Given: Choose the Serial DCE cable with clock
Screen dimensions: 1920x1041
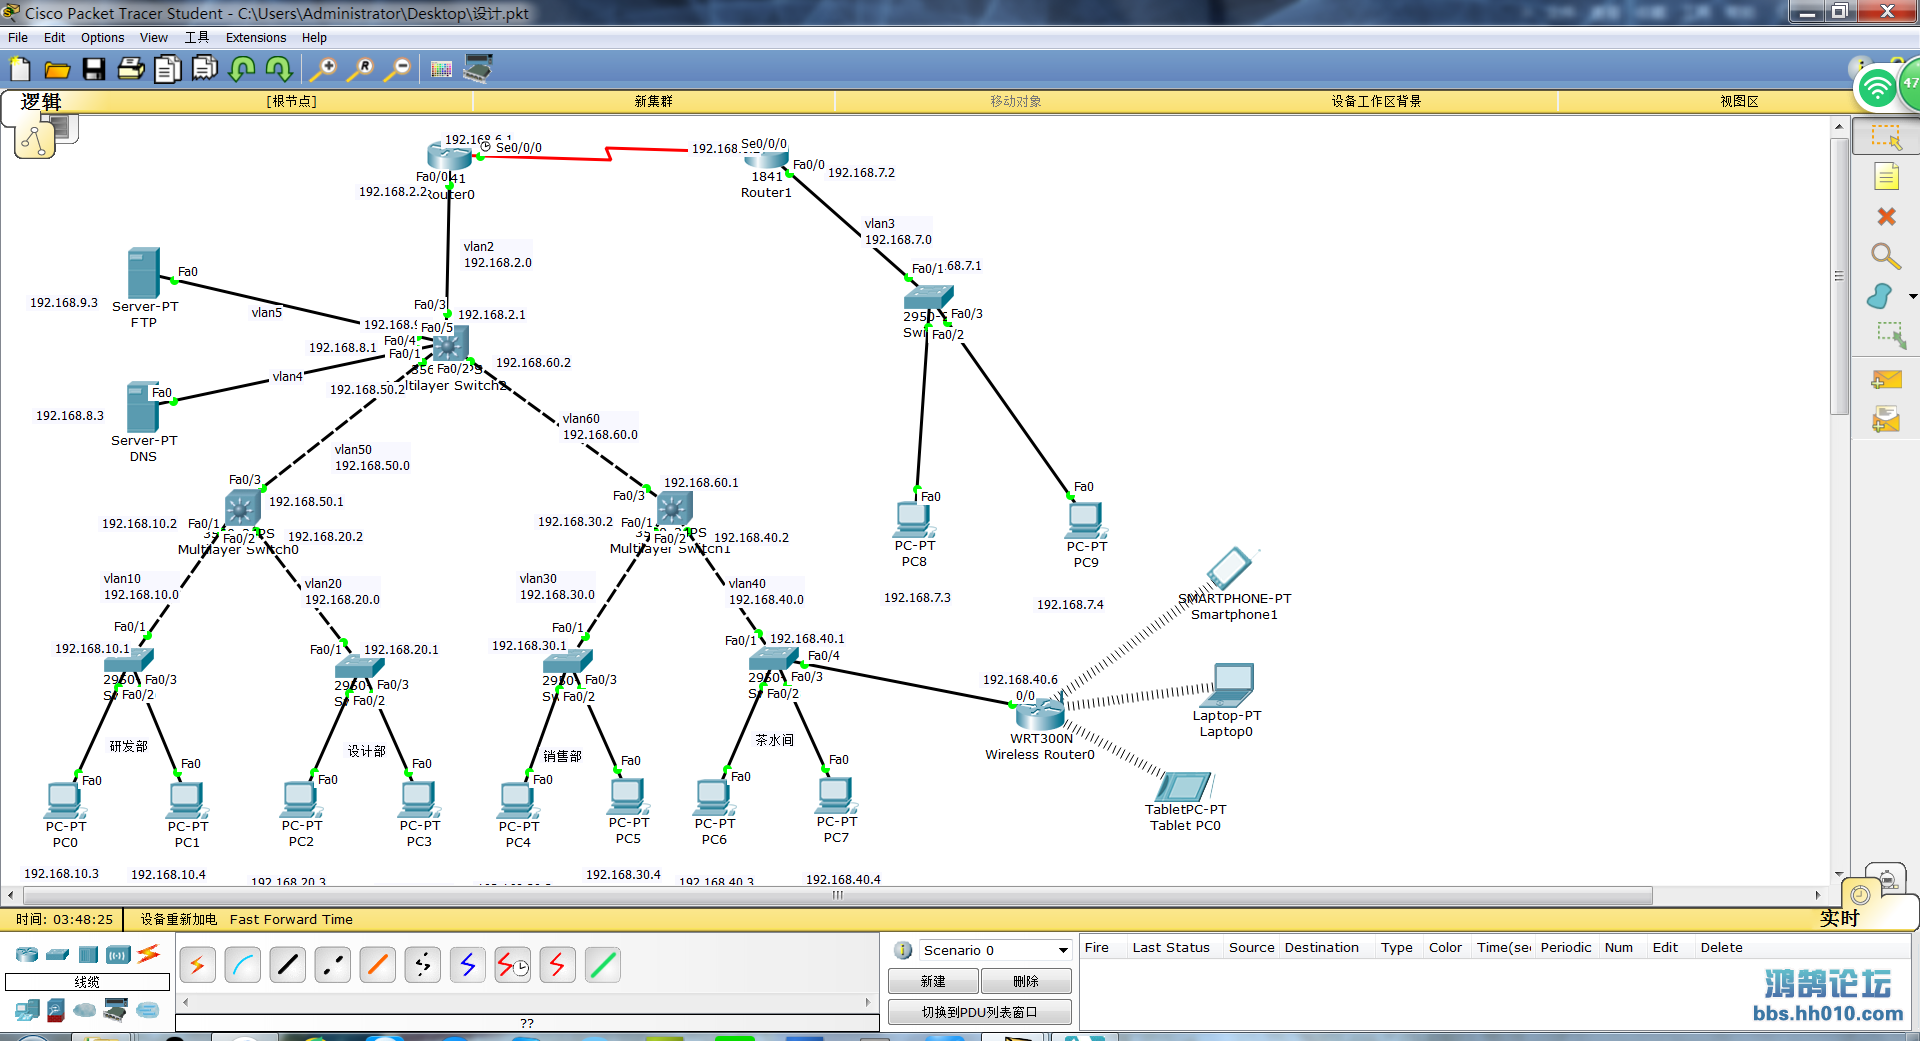Looking at the screenshot, I should click(513, 965).
